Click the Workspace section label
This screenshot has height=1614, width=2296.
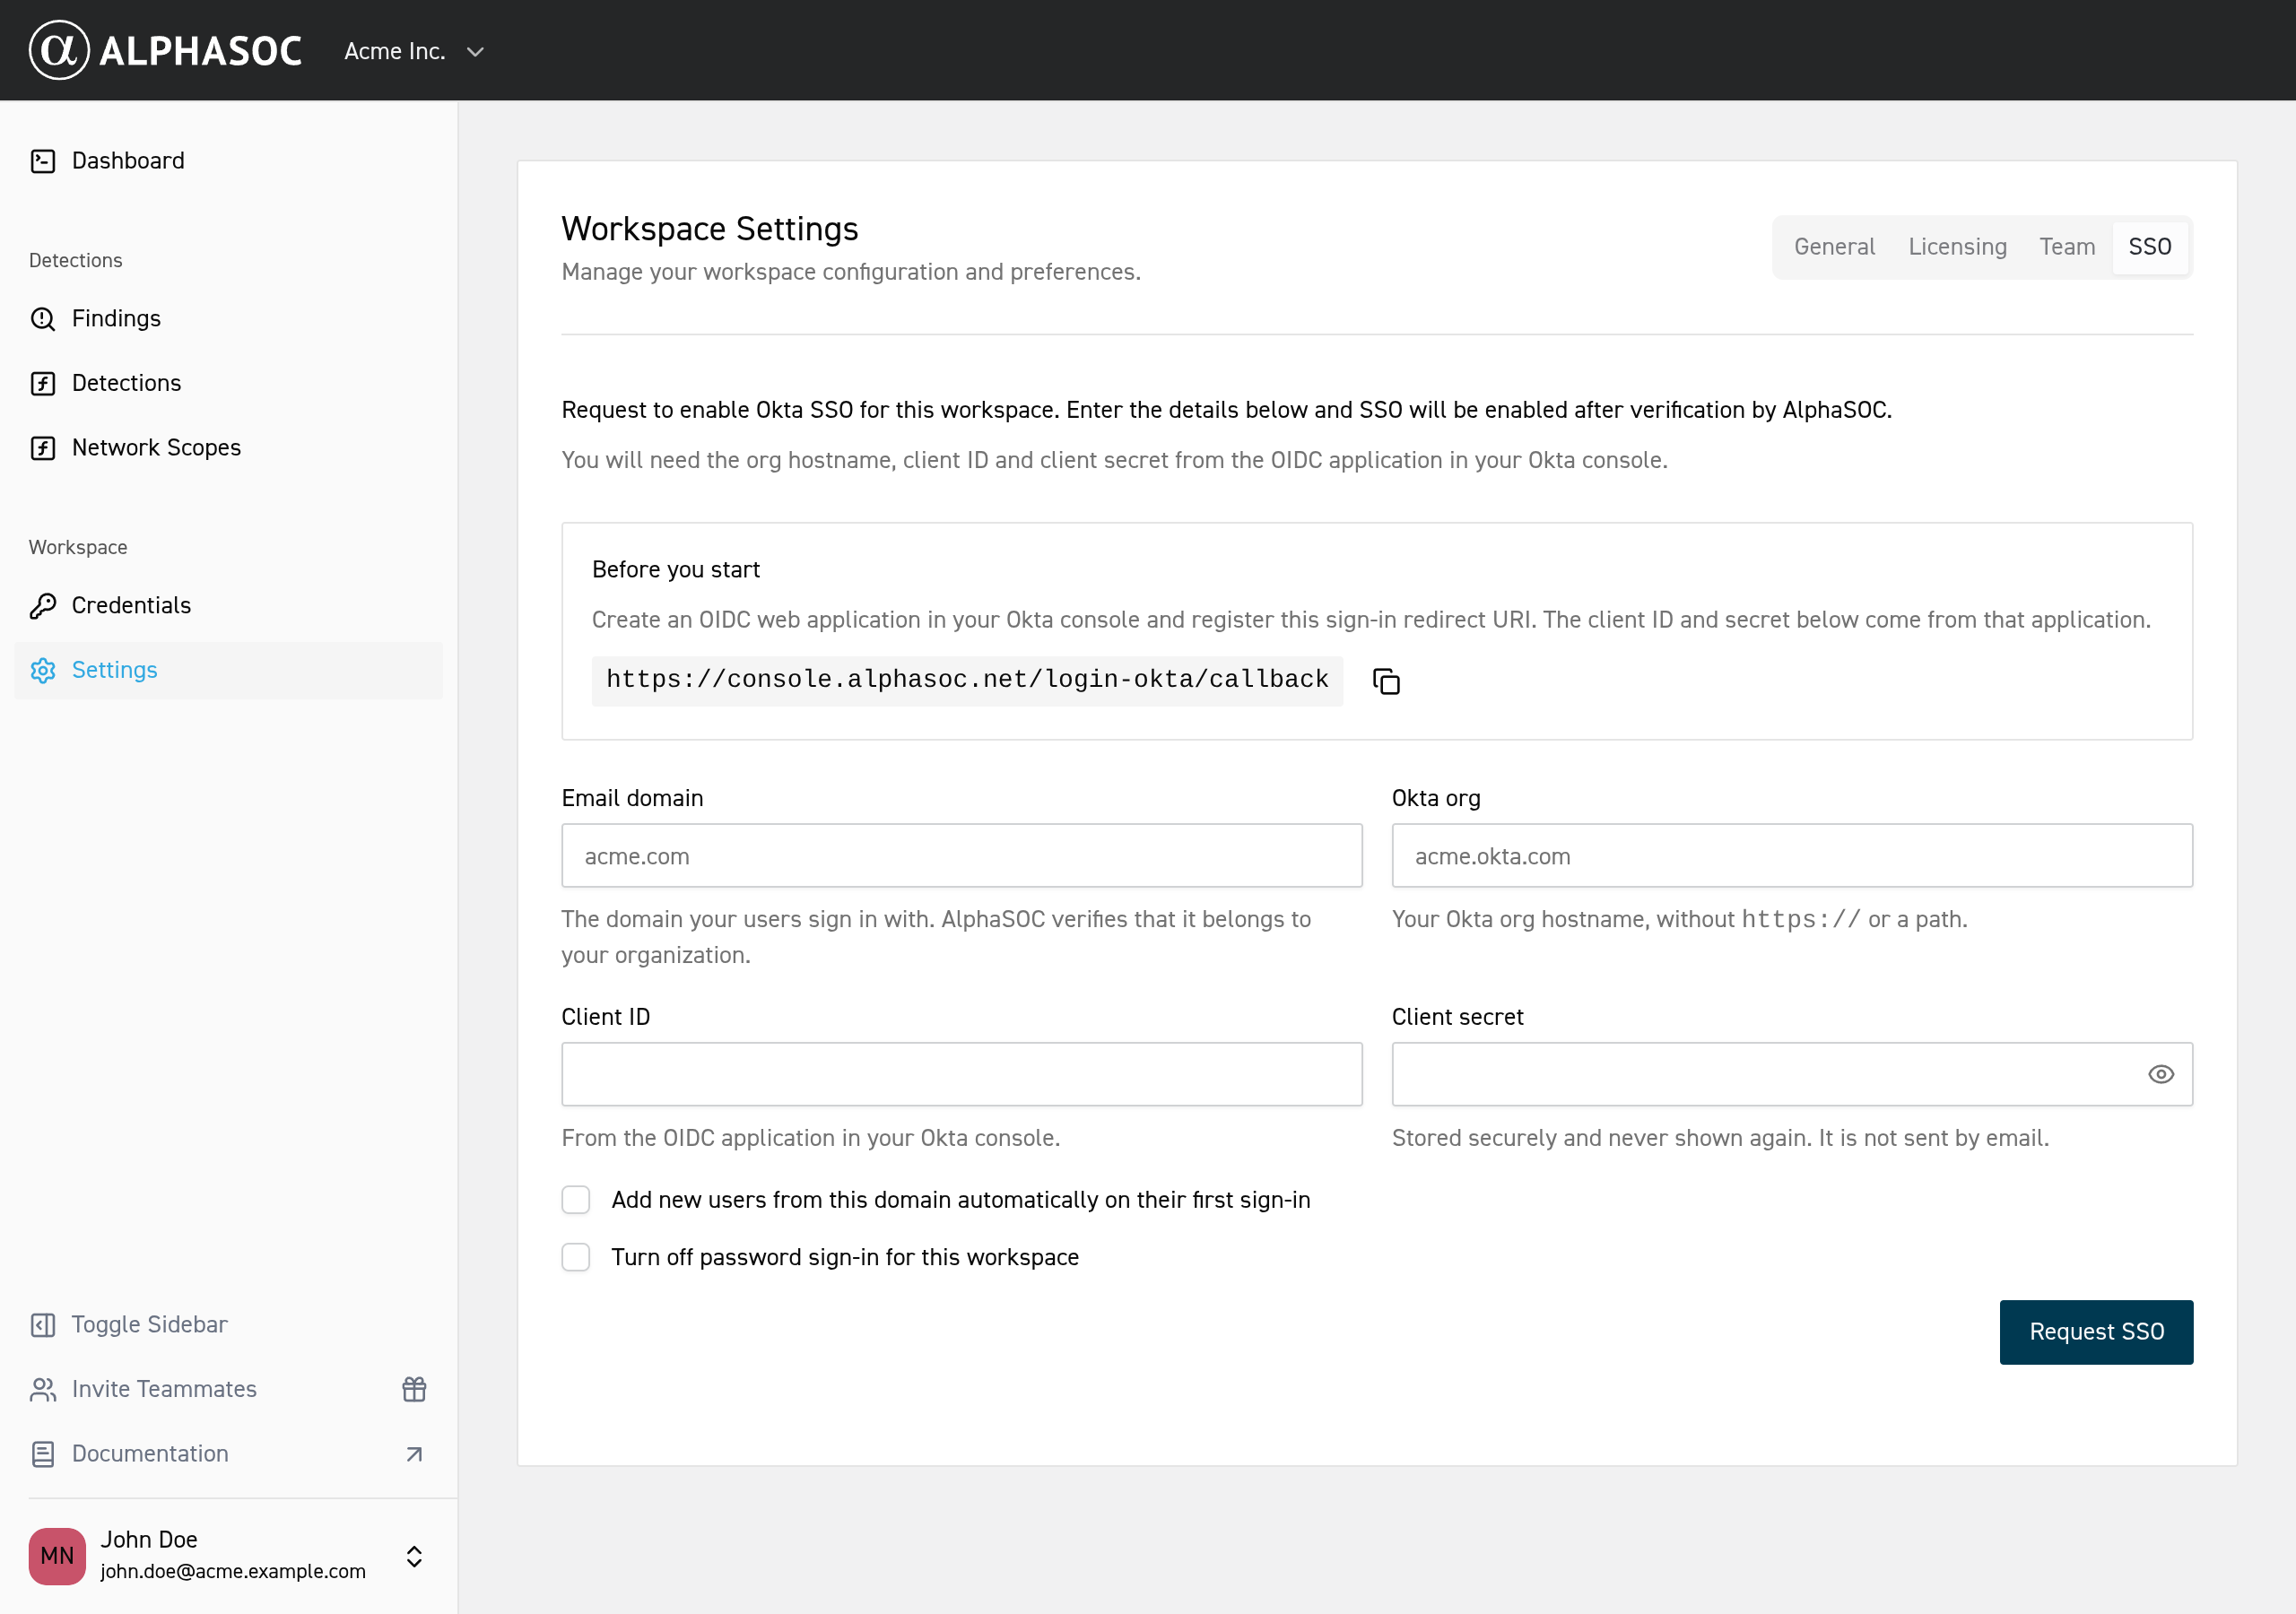[x=78, y=547]
